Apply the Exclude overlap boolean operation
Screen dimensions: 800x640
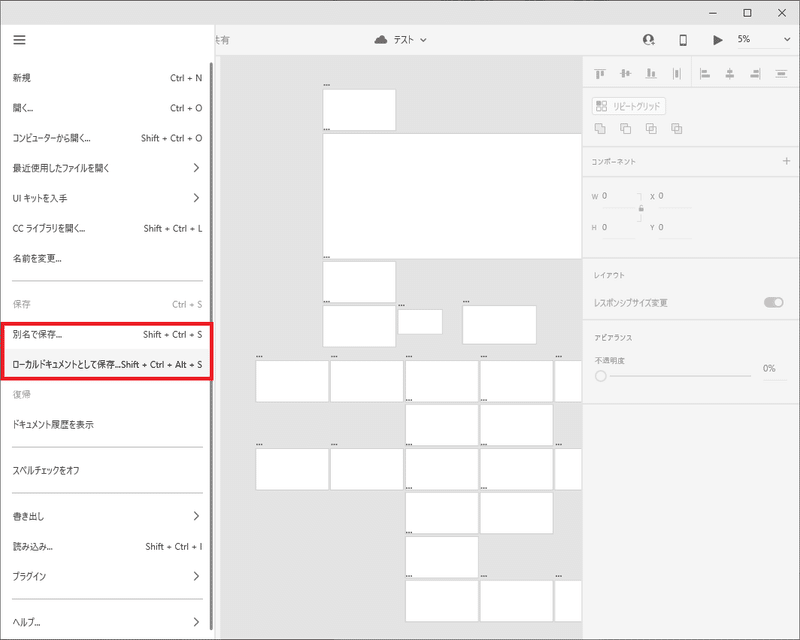click(677, 129)
